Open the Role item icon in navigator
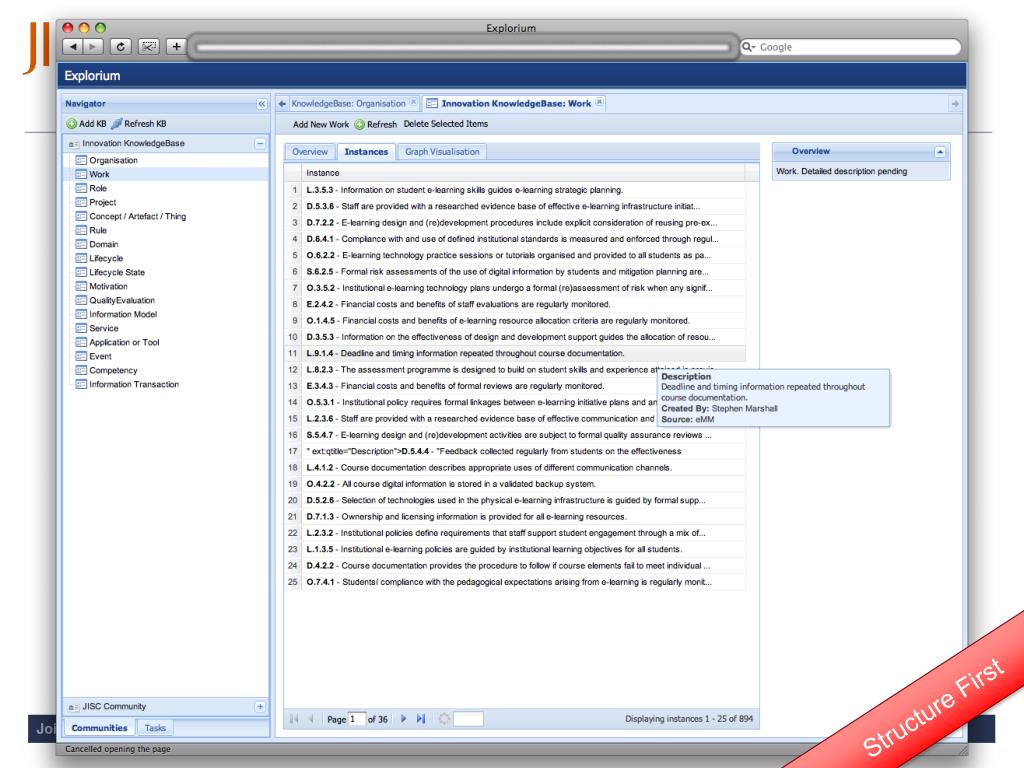Image resolution: width=1024 pixels, height=768 pixels. (x=81, y=188)
